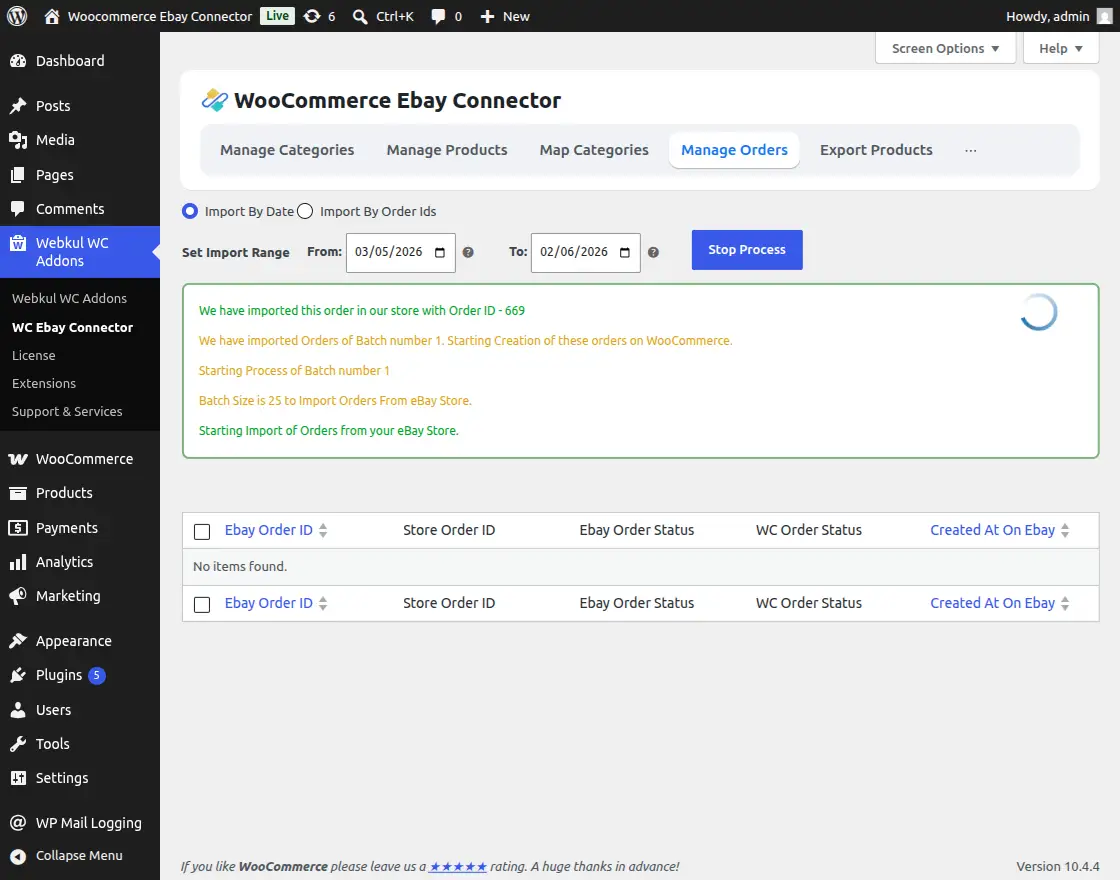The image size is (1120, 880).
Task: Click the Users person icon
Action: (19, 710)
